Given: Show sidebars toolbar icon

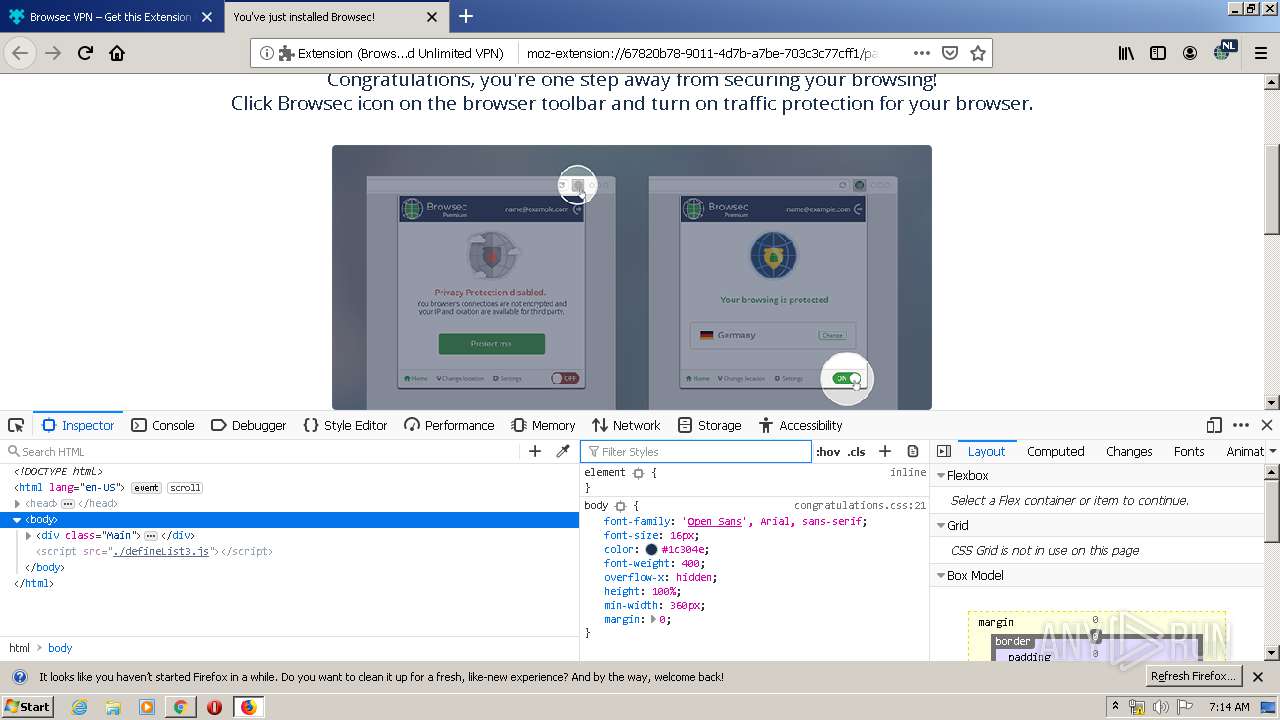Looking at the screenshot, I should 1158,53.
